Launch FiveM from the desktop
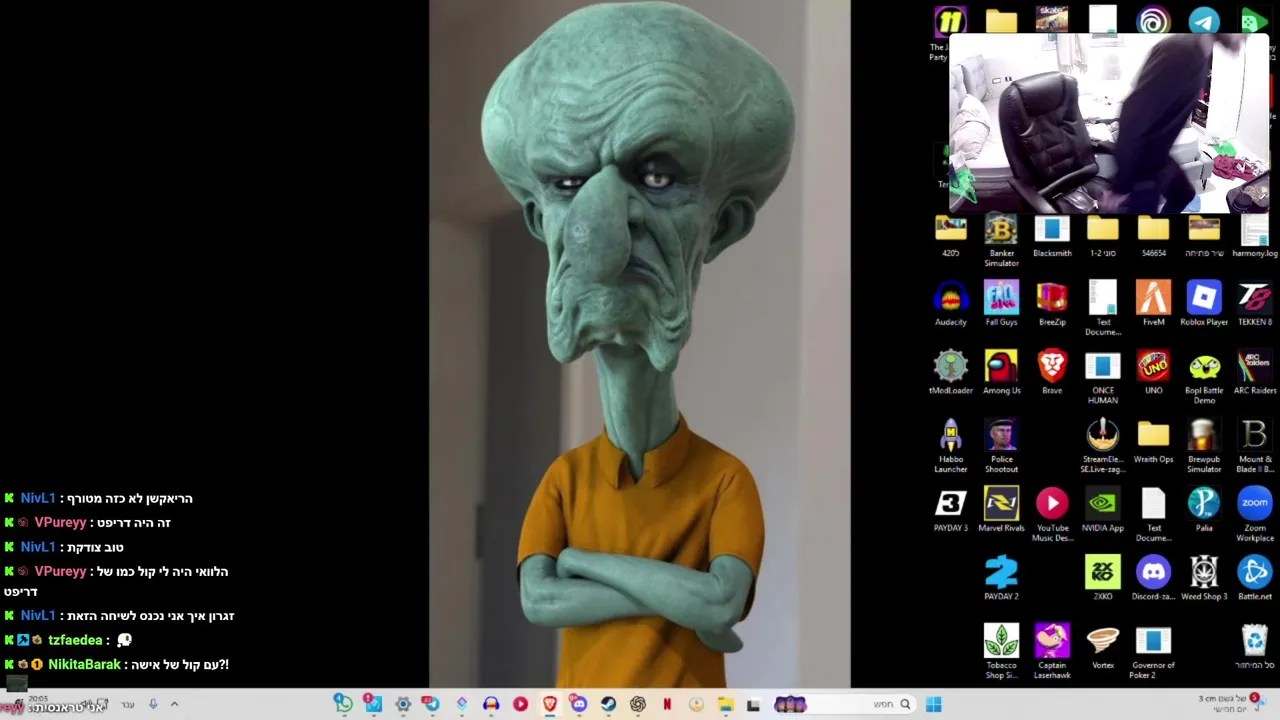1280x720 pixels. pyautogui.click(x=1153, y=304)
